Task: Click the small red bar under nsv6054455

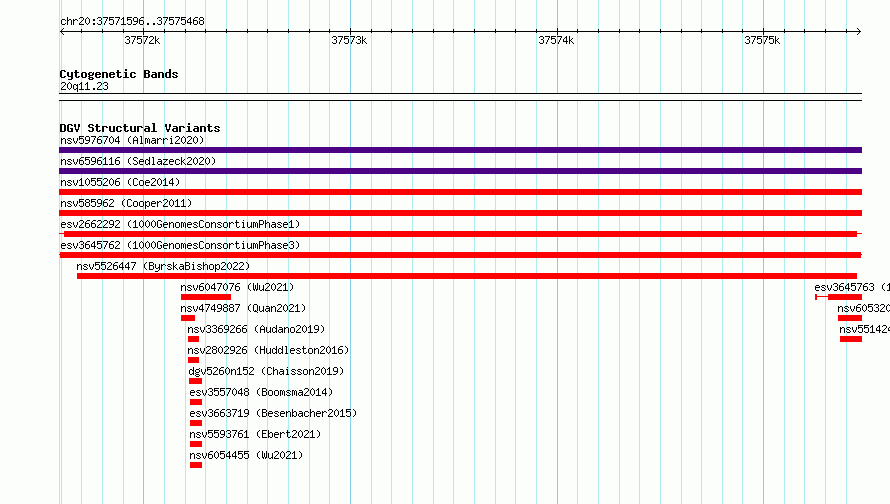Action: point(196,465)
